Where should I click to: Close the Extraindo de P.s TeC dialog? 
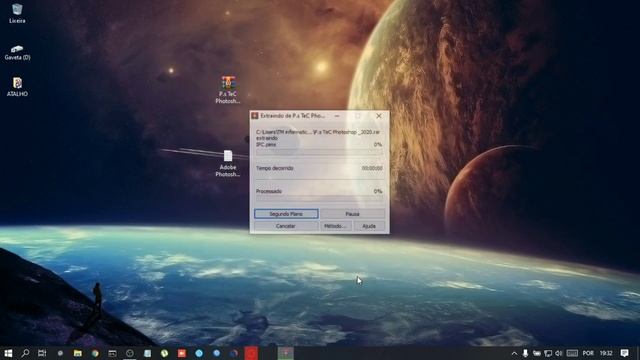[379, 116]
